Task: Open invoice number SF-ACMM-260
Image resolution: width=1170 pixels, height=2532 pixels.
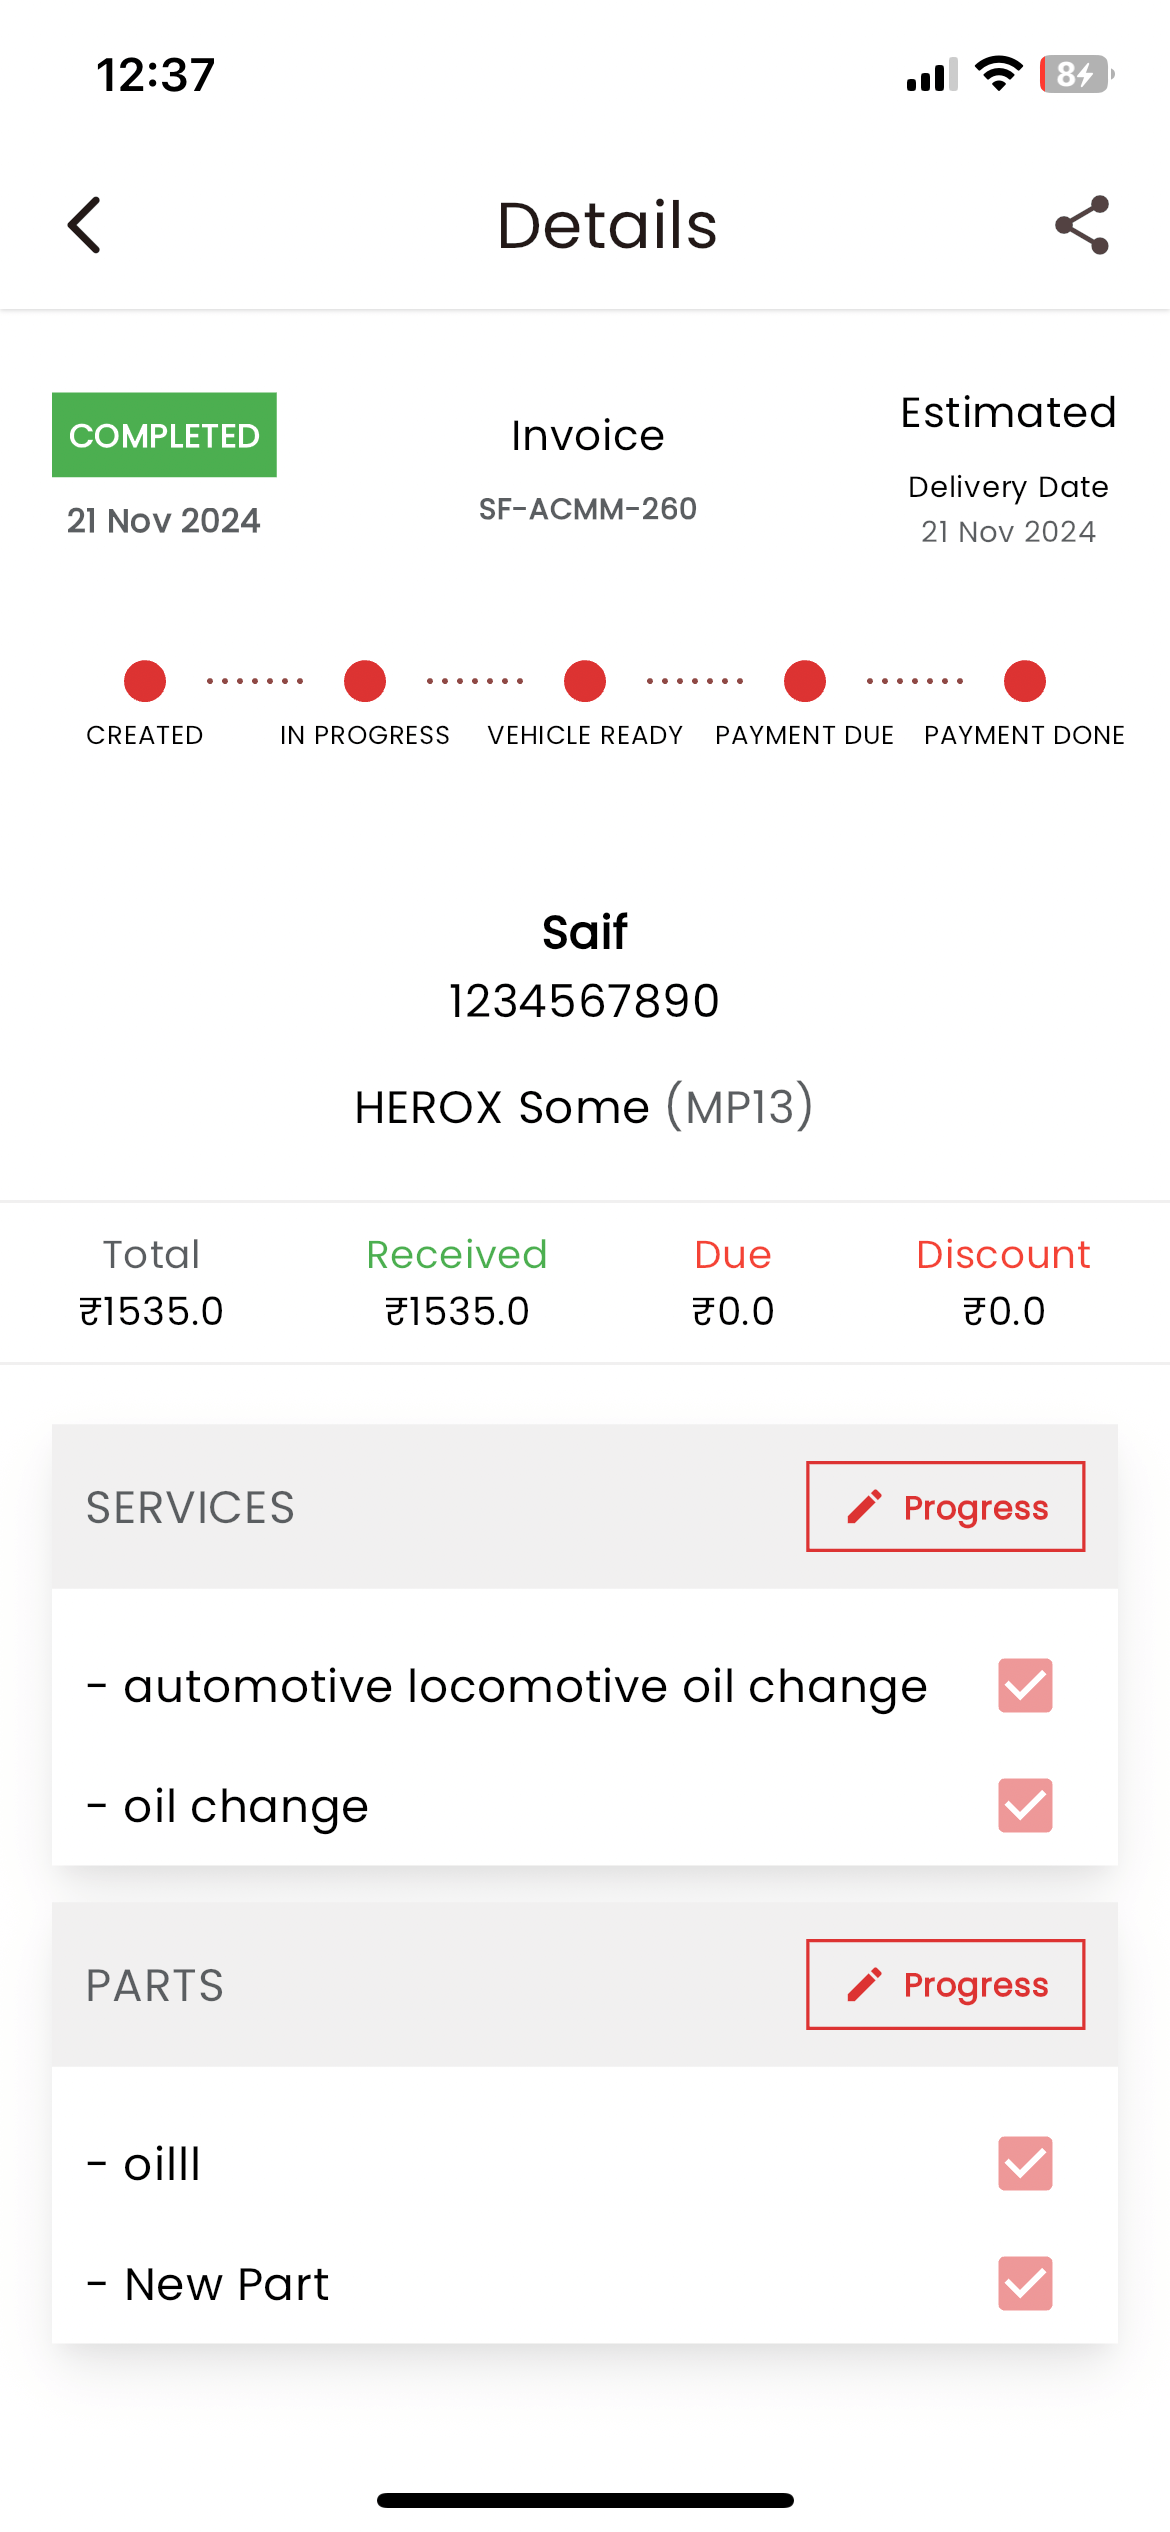Action: click(587, 509)
